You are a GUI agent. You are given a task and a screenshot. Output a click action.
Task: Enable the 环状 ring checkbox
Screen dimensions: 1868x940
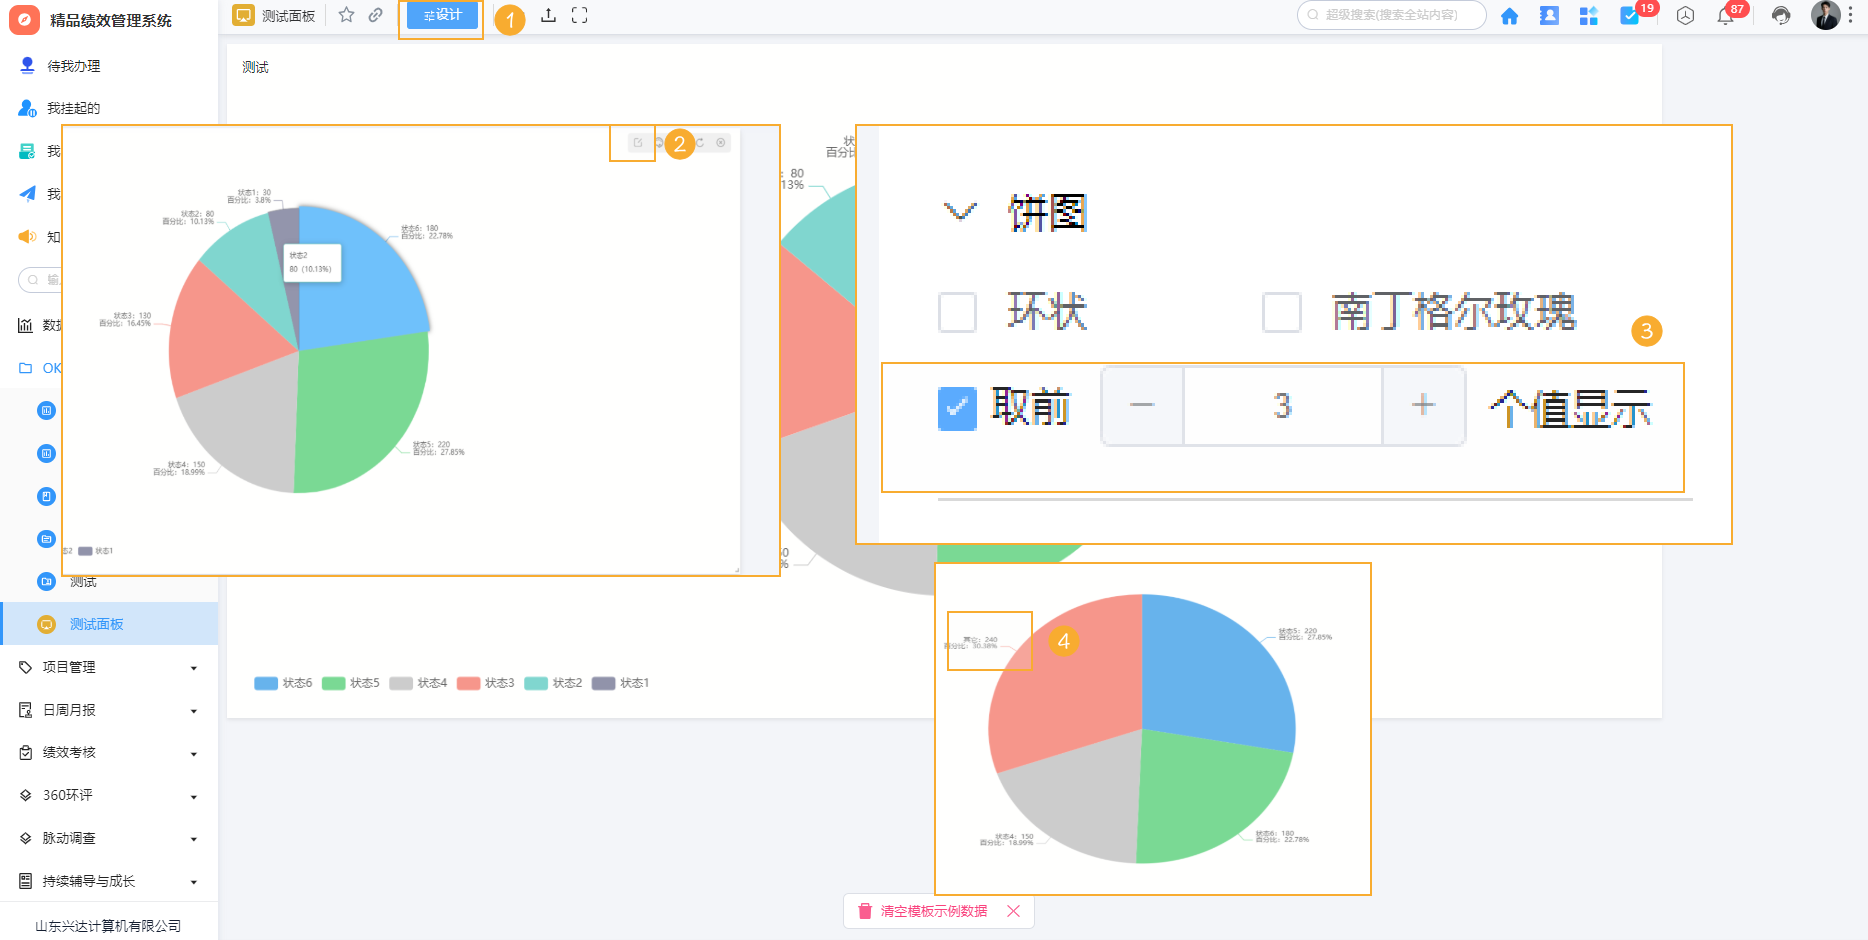coord(957,312)
